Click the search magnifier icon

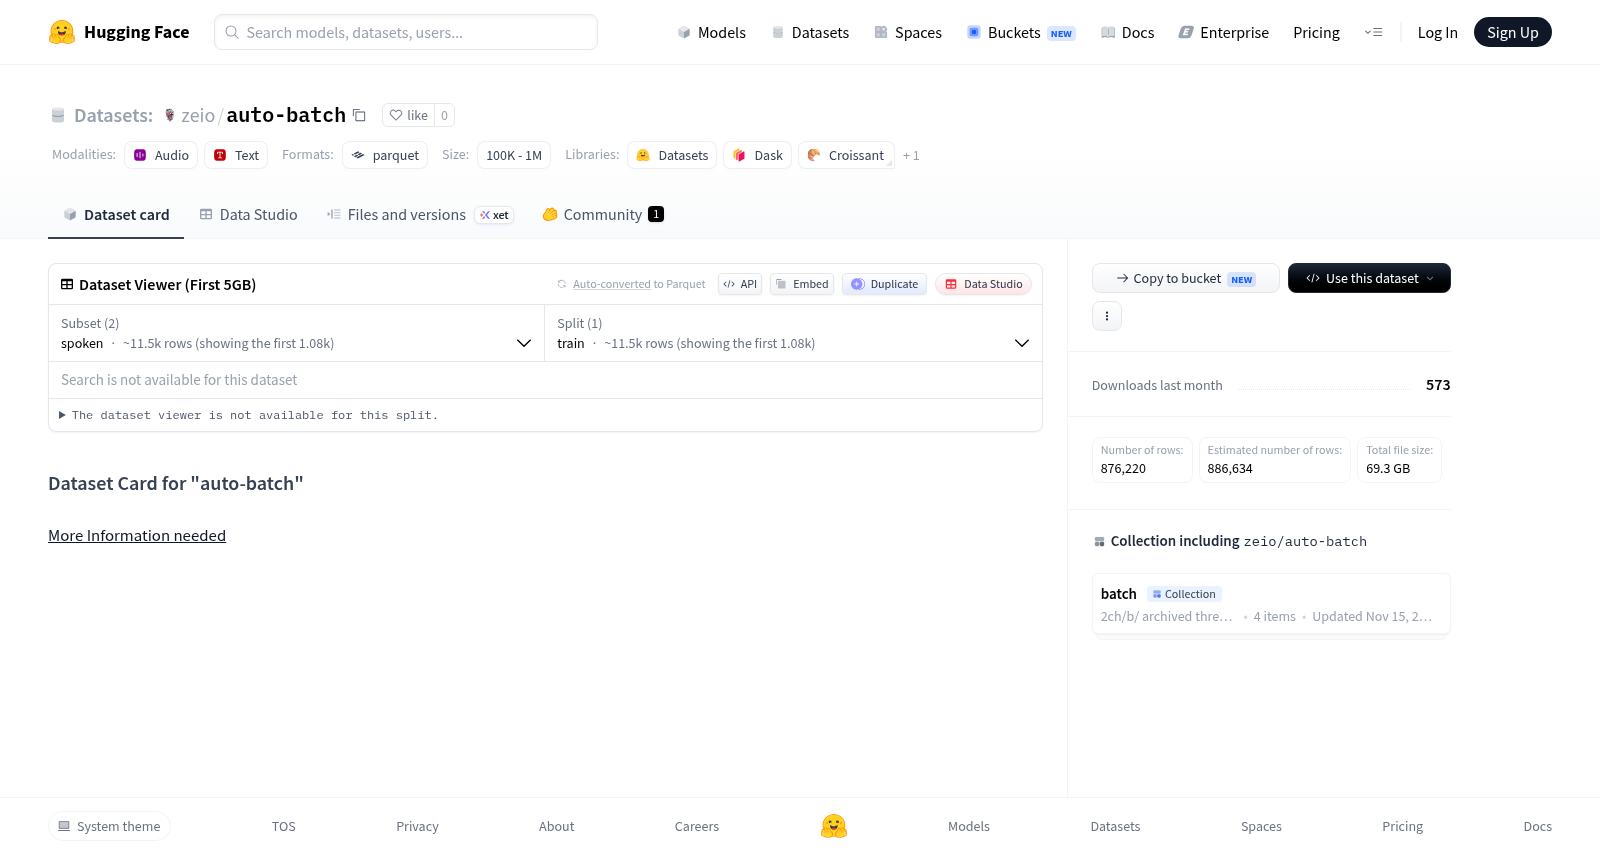[x=232, y=32]
